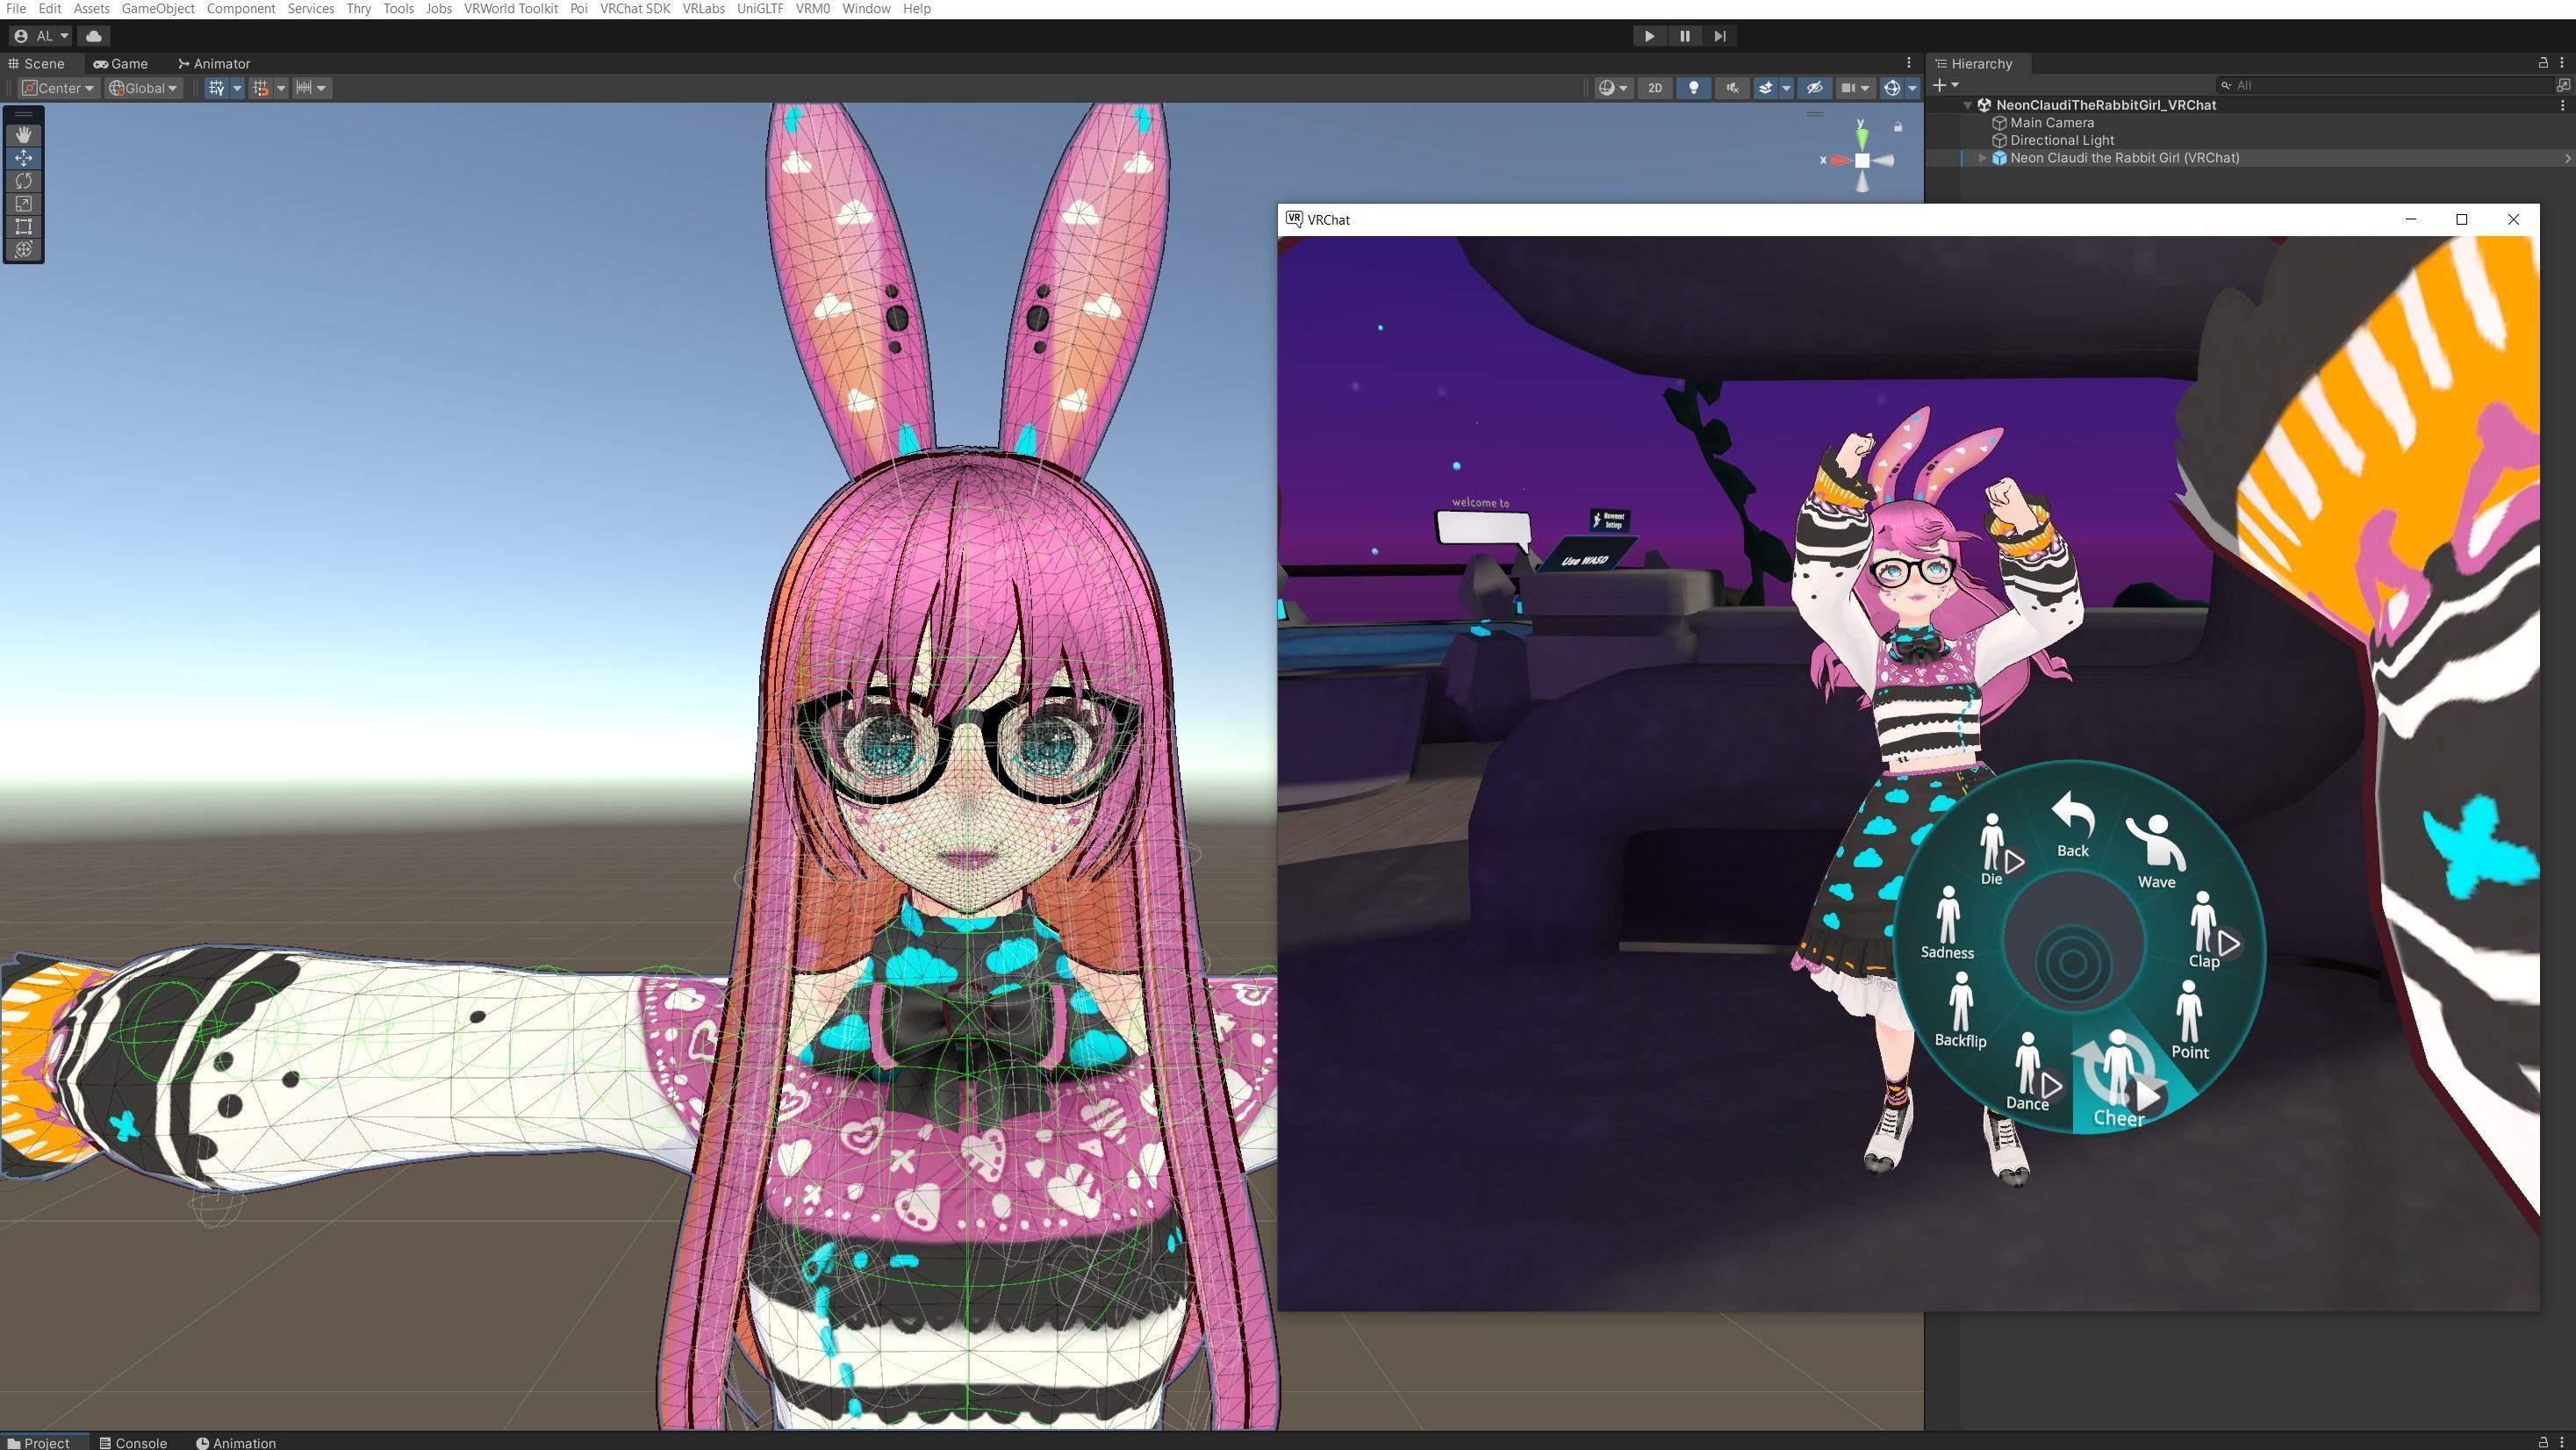Toggle grid visibility Y-axis button
The image size is (2576, 1450).
click(x=217, y=88)
